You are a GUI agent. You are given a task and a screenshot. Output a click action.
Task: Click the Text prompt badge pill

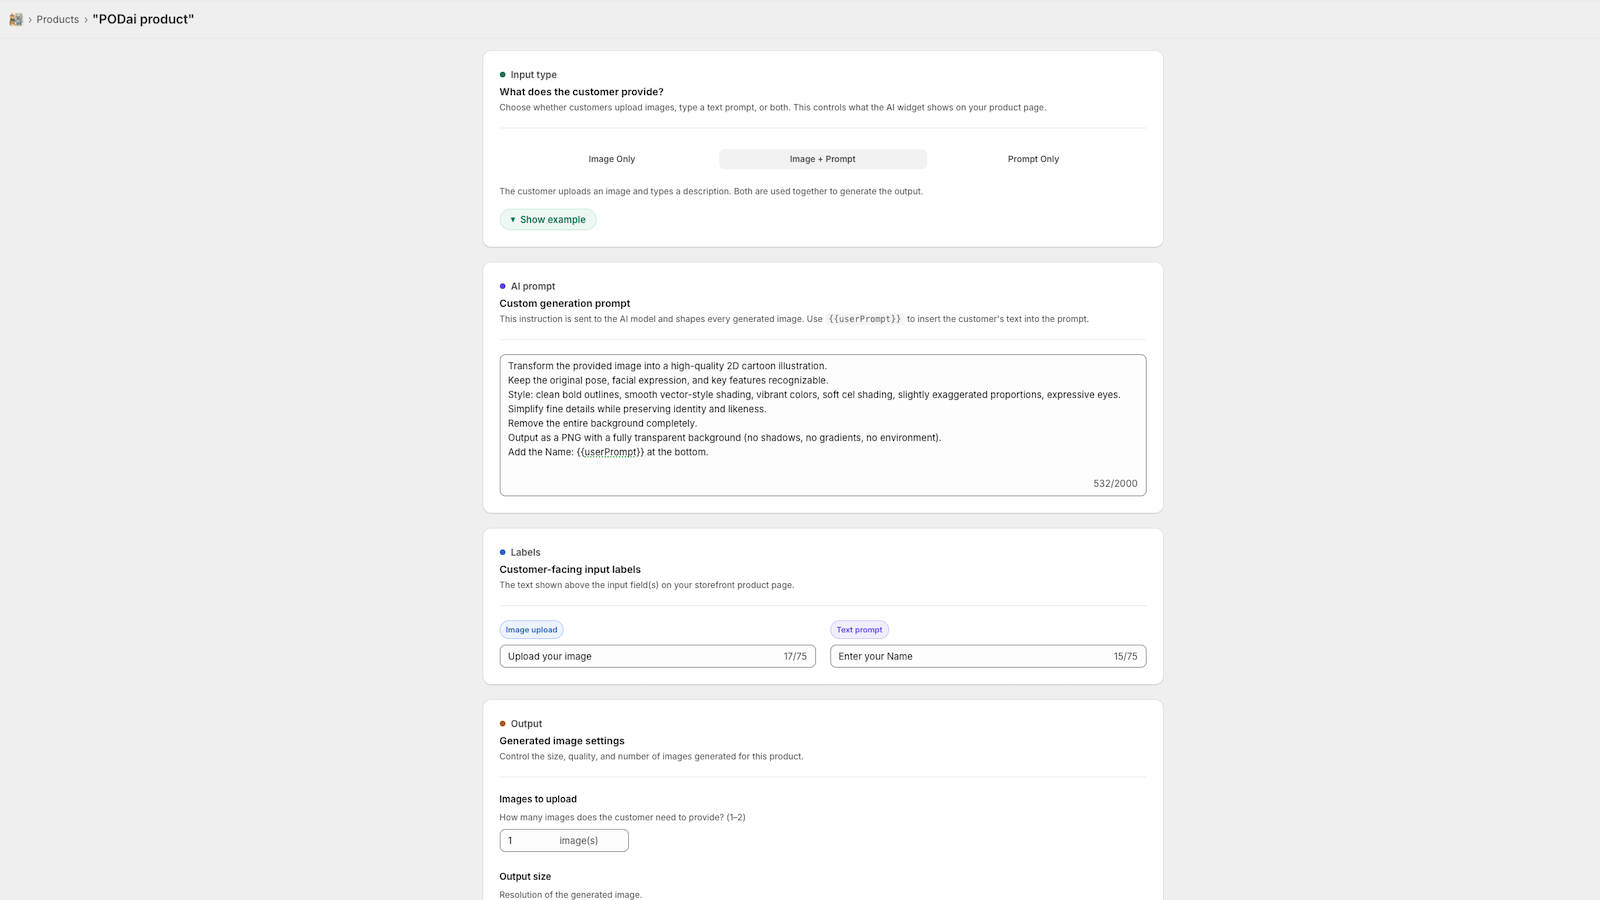pyautogui.click(x=859, y=629)
